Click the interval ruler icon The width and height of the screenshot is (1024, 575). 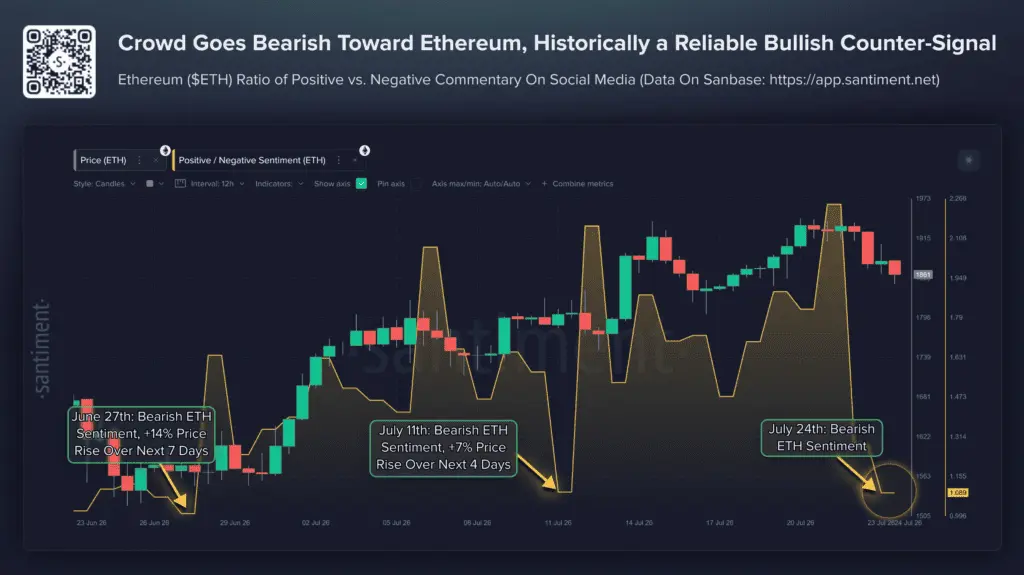[180, 184]
